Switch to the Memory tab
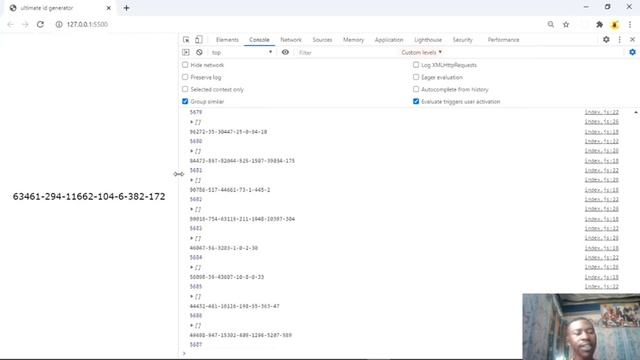The image size is (640, 360). pyautogui.click(x=353, y=40)
